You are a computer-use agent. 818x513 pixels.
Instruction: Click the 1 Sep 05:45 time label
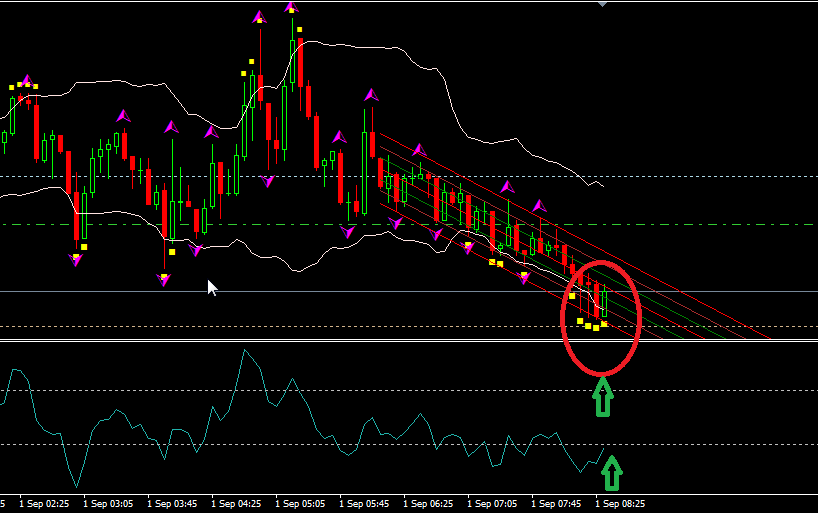click(x=364, y=504)
